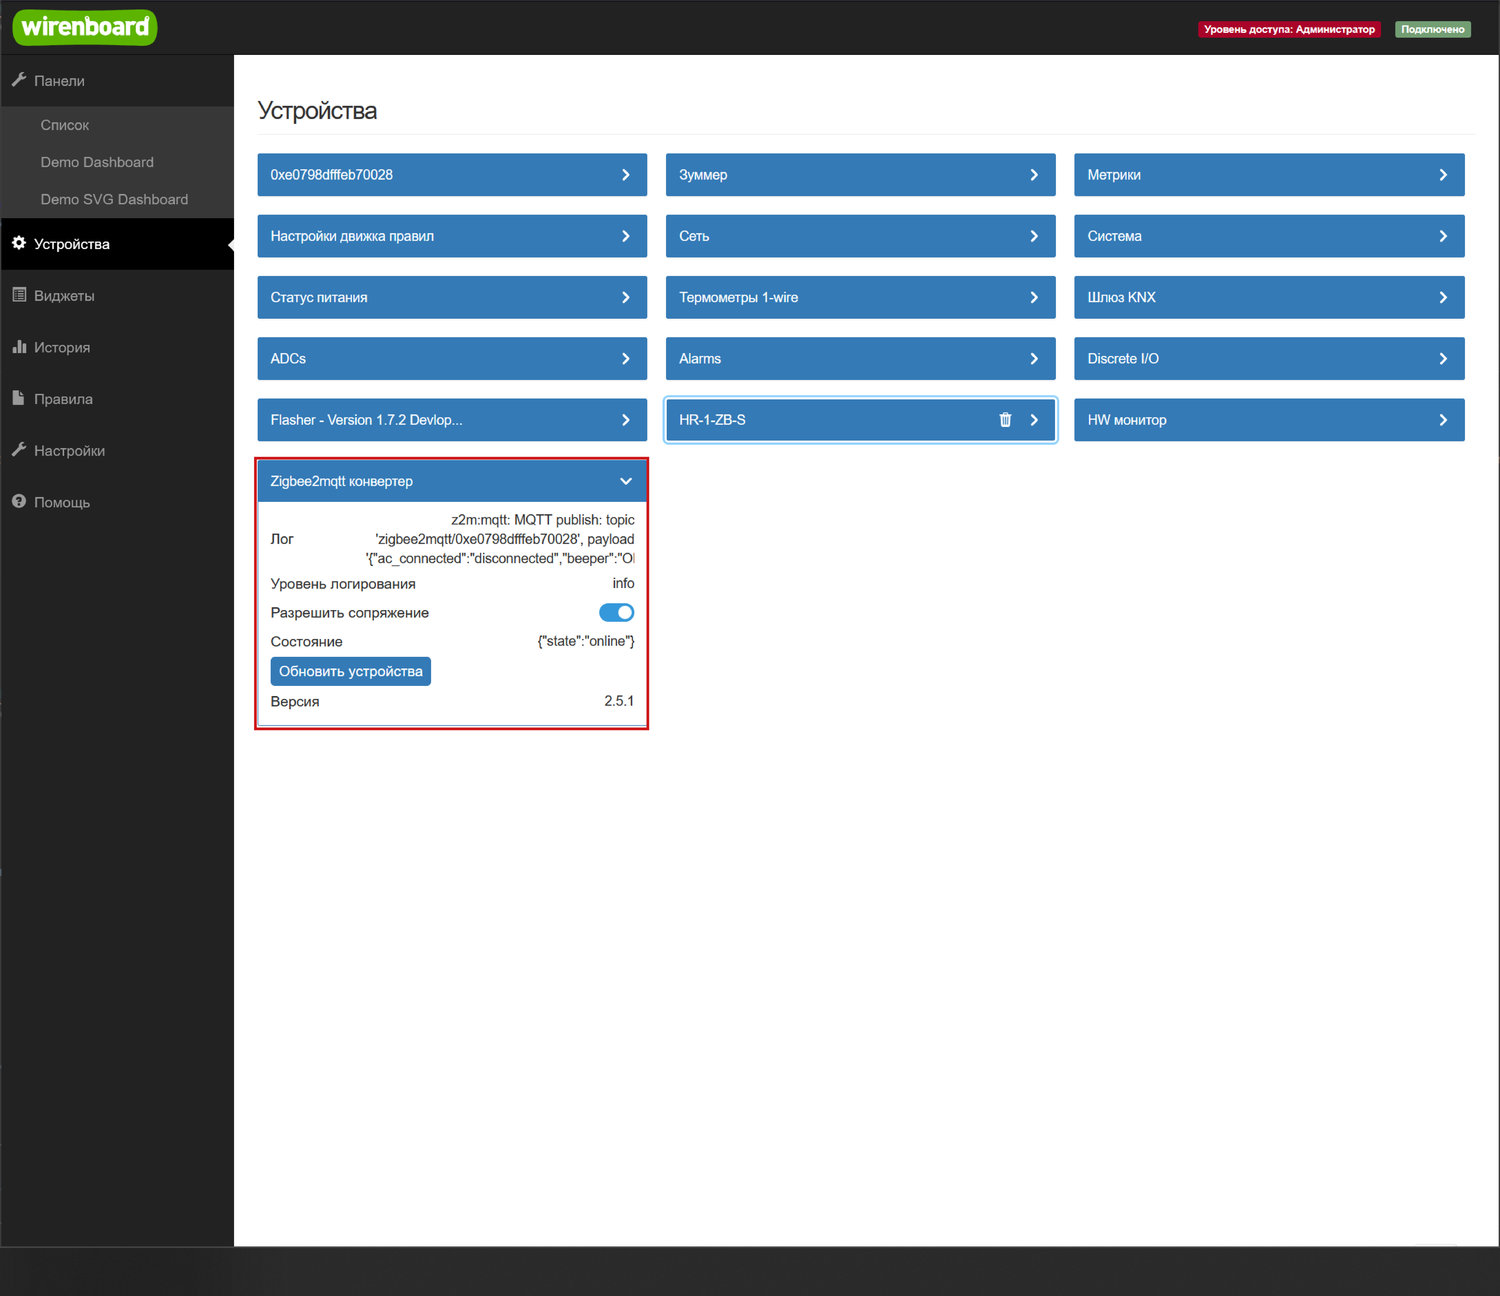Click the trash icon on HR-1-ZB-S
Viewport: 1500px width, 1296px height.
[x=1005, y=420]
